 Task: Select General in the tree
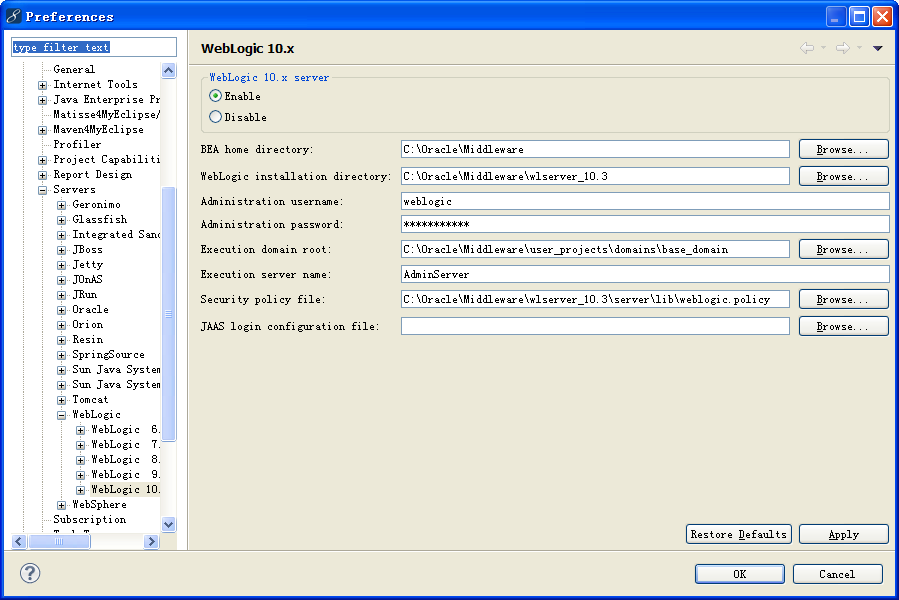(x=74, y=69)
